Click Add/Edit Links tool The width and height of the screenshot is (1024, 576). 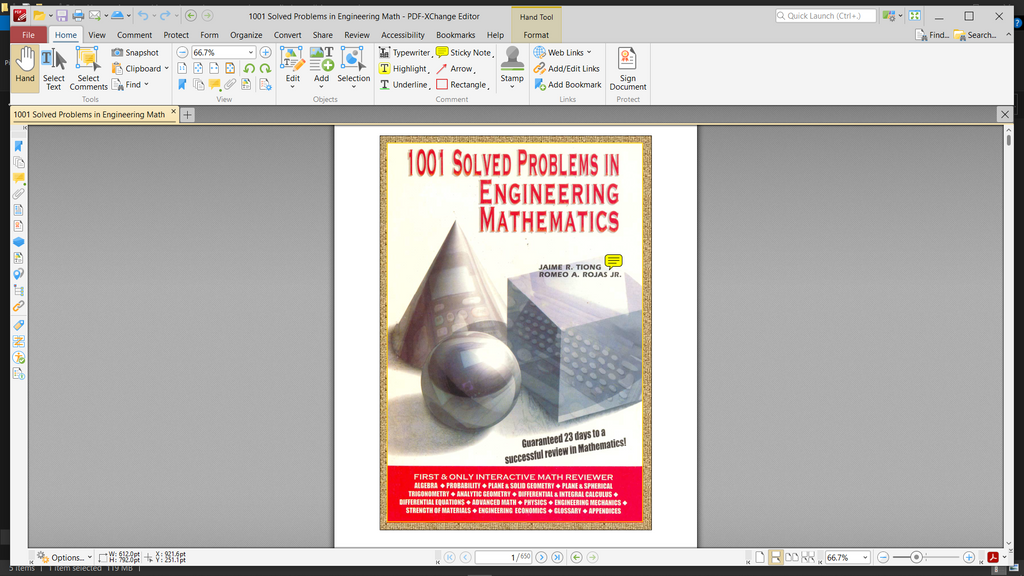(x=567, y=69)
